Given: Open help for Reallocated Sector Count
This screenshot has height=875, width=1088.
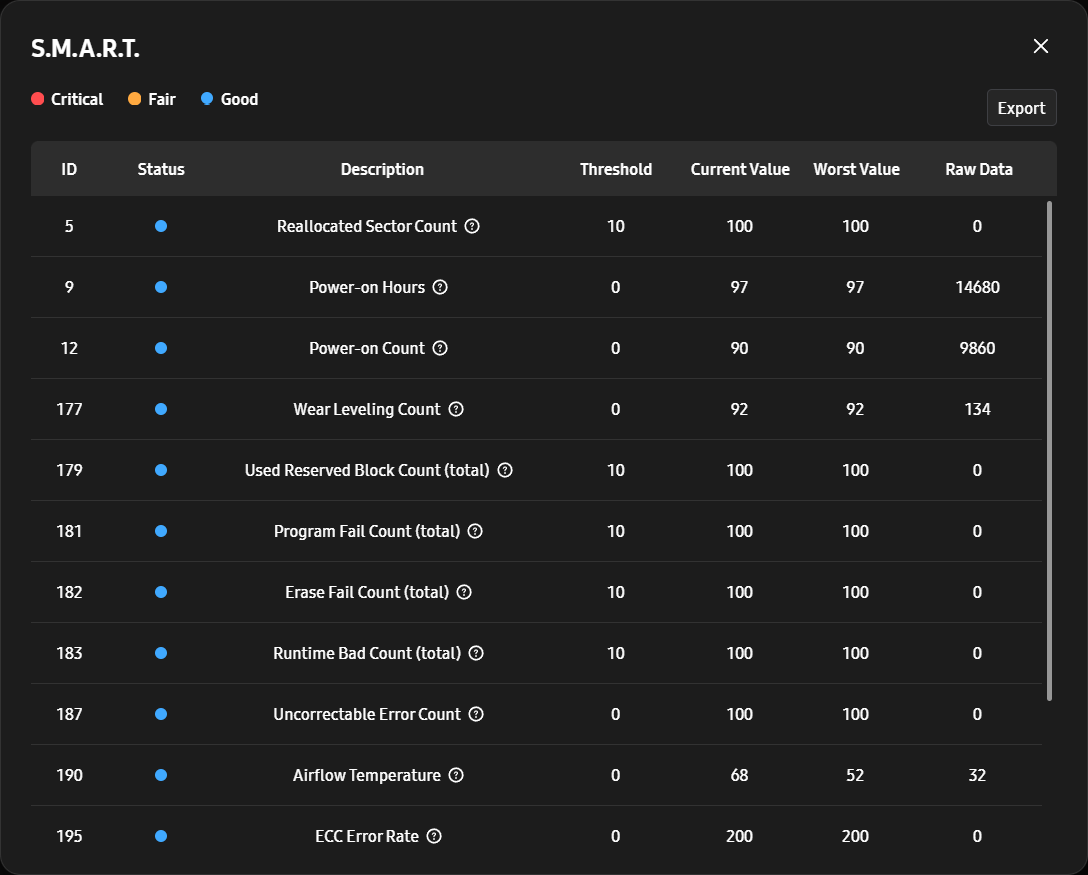Looking at the screenshot, I should pyautogui.click(x=472, y=226).
